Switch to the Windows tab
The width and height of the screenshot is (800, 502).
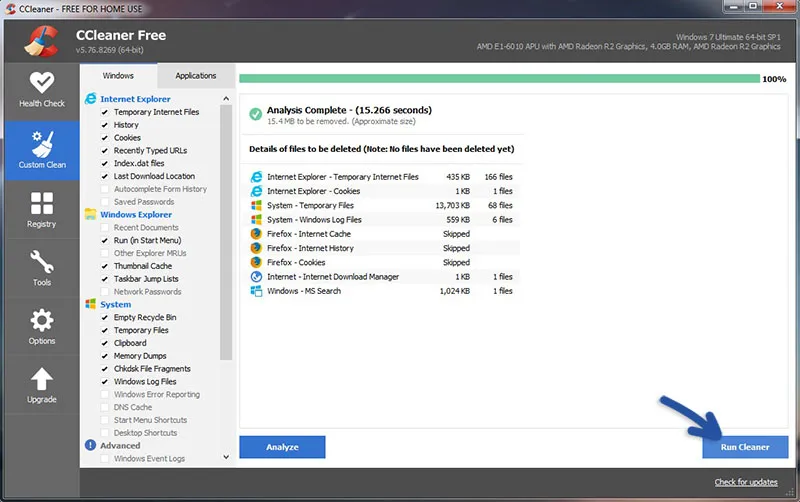coord(118,76)
